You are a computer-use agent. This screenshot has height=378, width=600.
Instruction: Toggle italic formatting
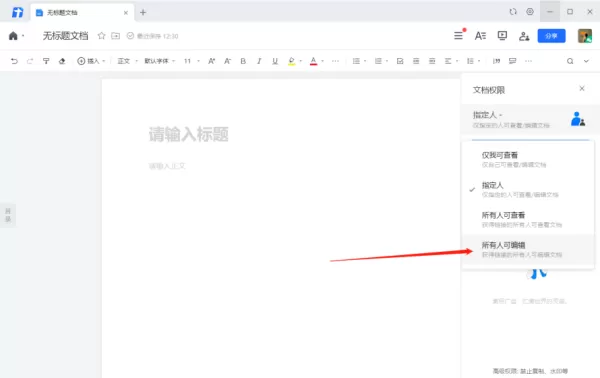[259, 61]
